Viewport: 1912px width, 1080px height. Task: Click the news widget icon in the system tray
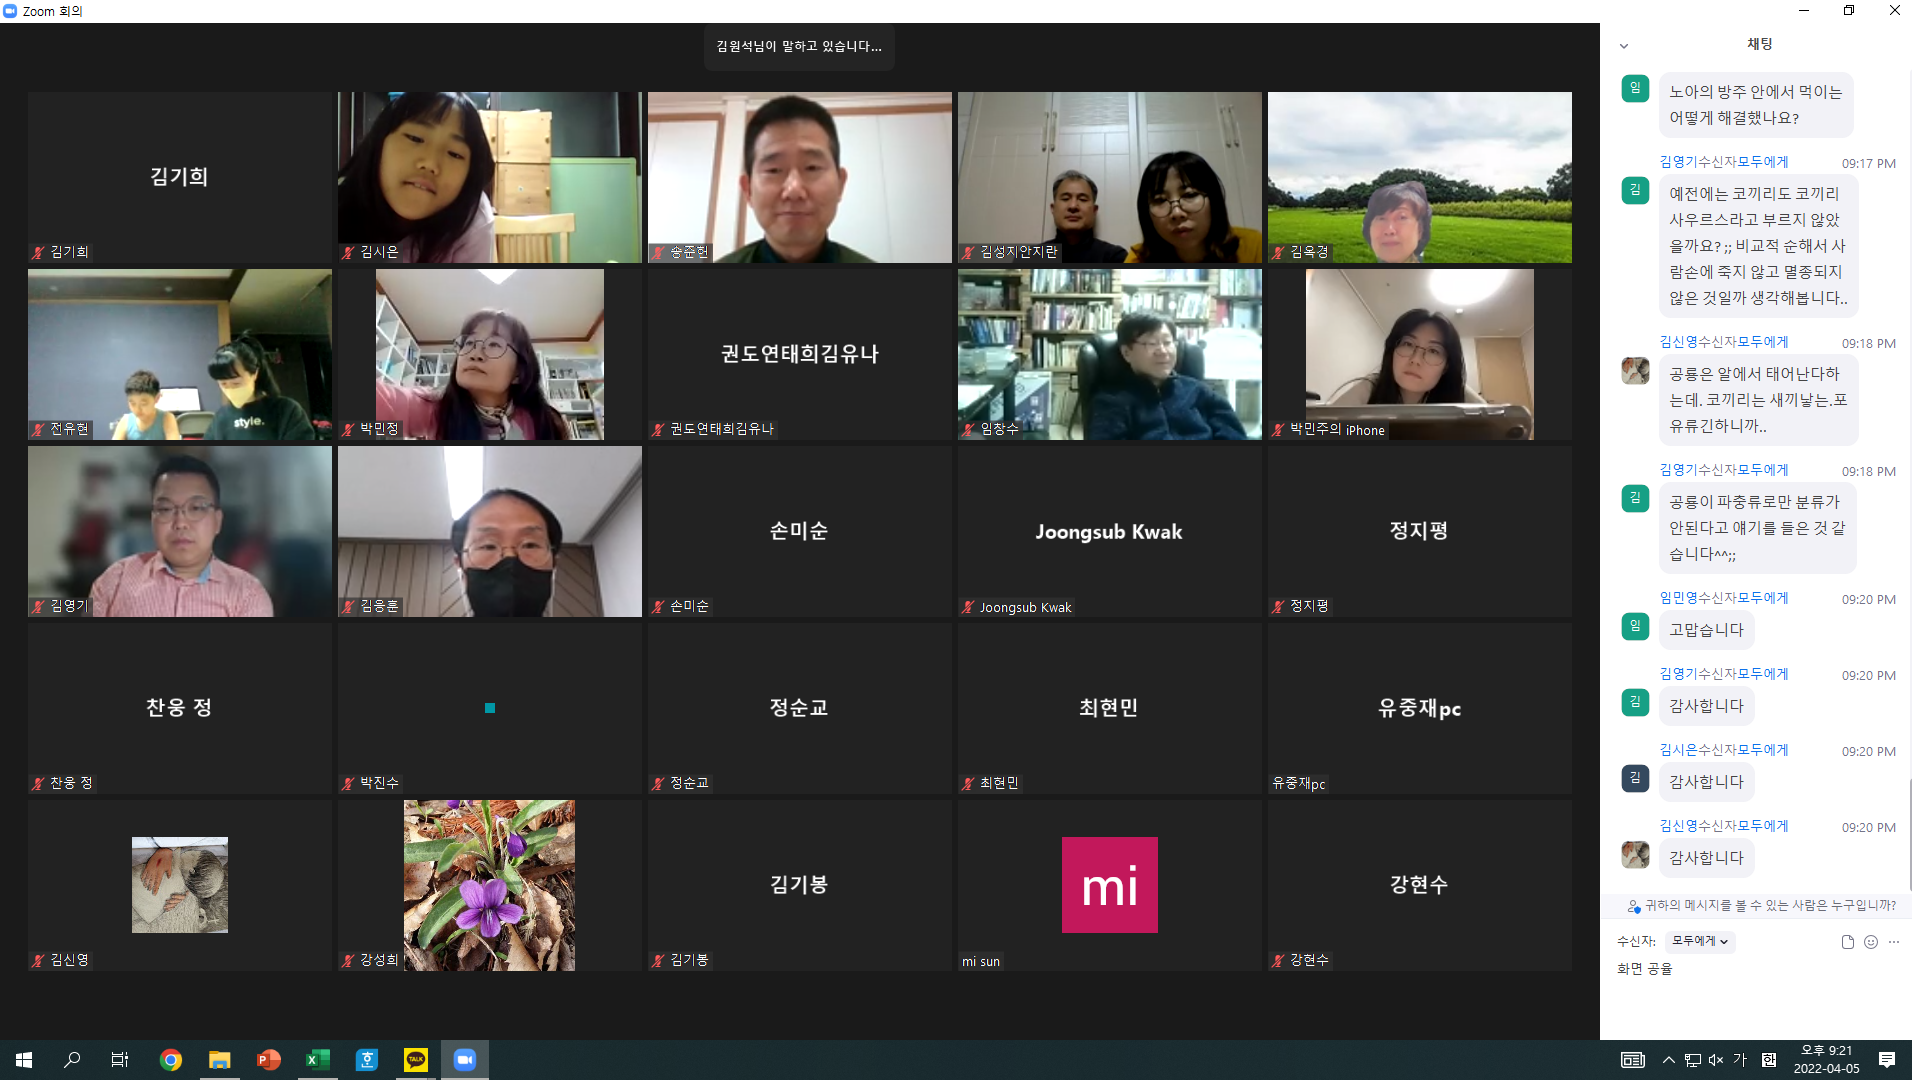(x=1633, y=1060)
